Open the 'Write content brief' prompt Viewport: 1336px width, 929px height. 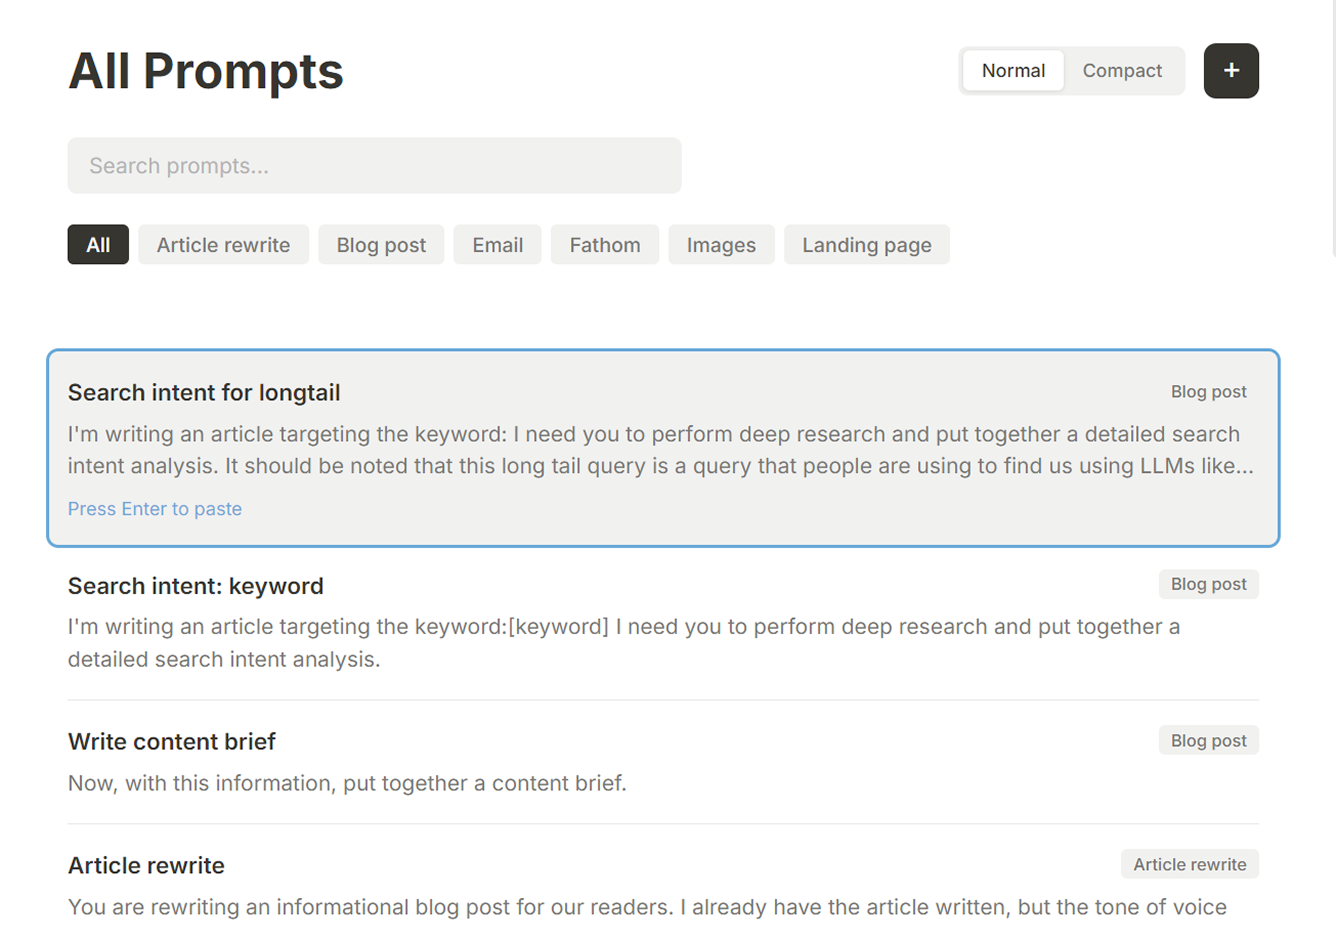point(171,741)
